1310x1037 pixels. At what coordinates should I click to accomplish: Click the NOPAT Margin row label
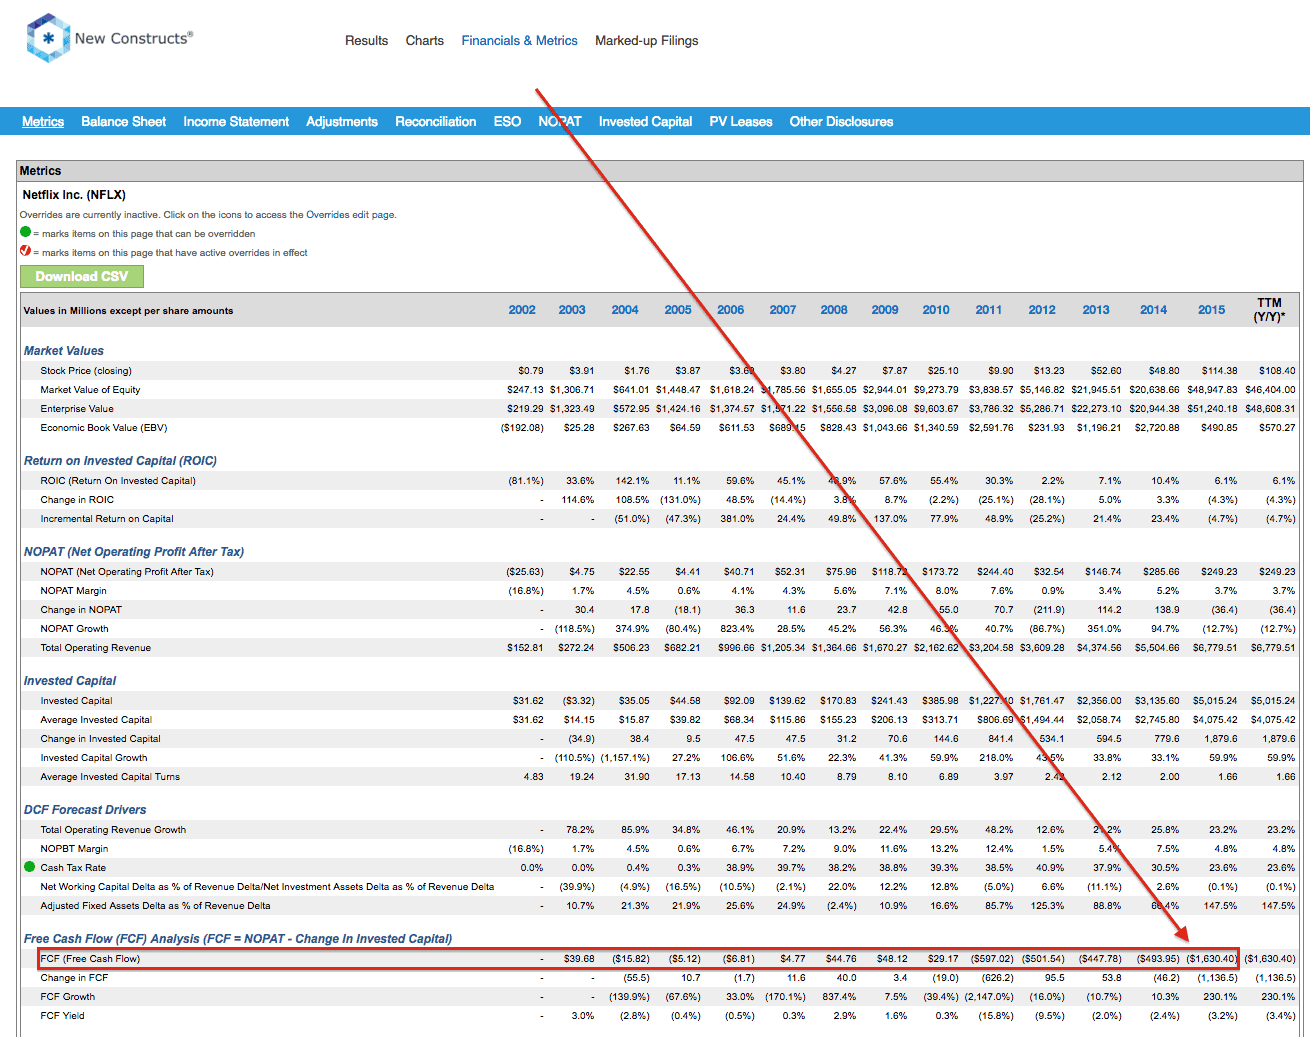(x=73, y=591)
